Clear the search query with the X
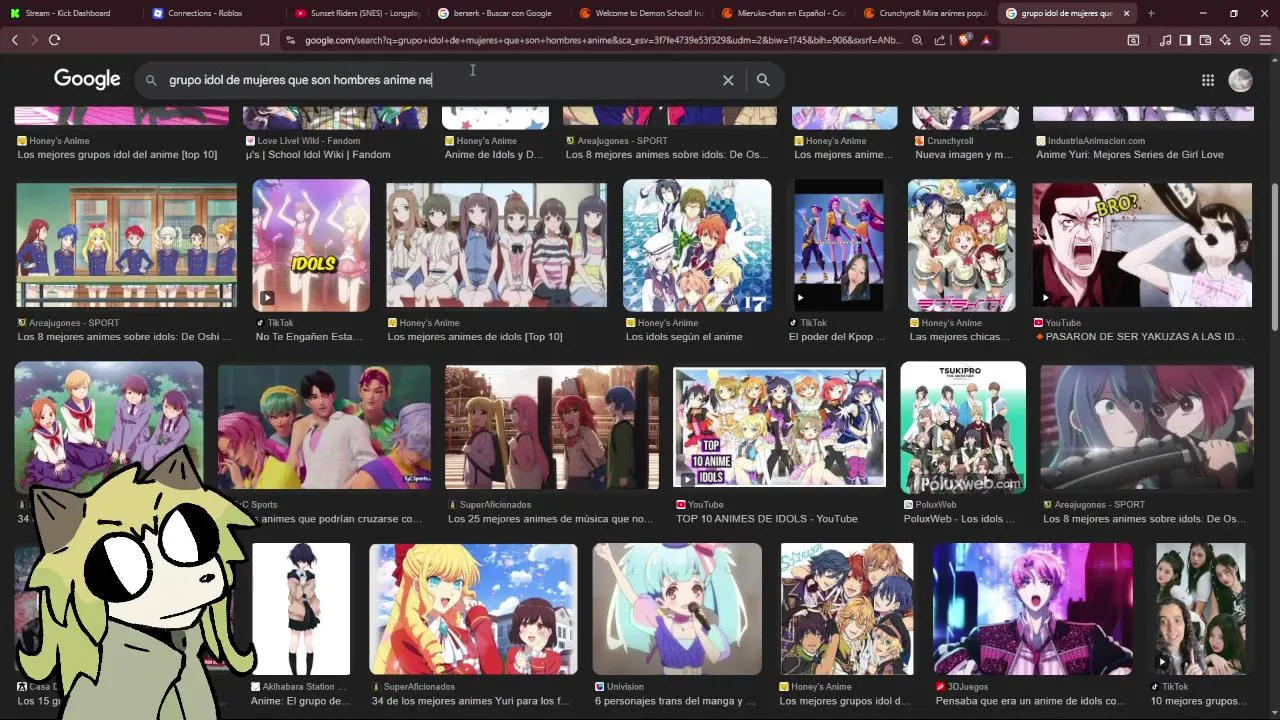1280x720 pixels. (x=728, y=80)
